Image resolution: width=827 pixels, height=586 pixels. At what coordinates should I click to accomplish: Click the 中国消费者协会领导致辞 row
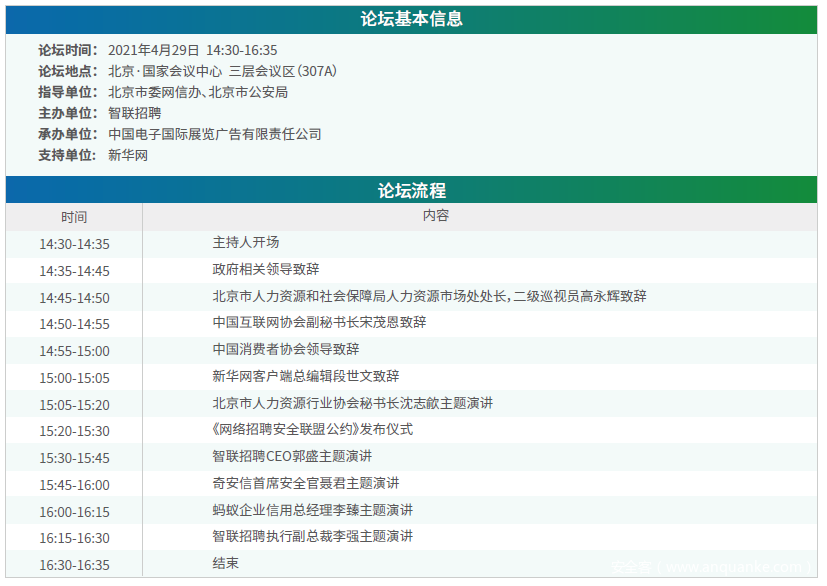click(285, 350)
